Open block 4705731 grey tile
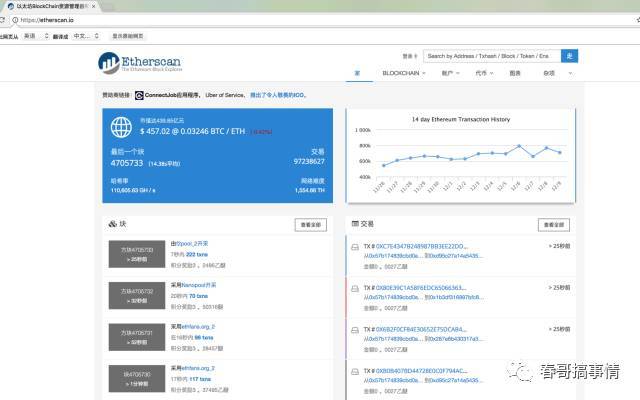The width and height of the screenshot is (640, 400). [137, 338]
